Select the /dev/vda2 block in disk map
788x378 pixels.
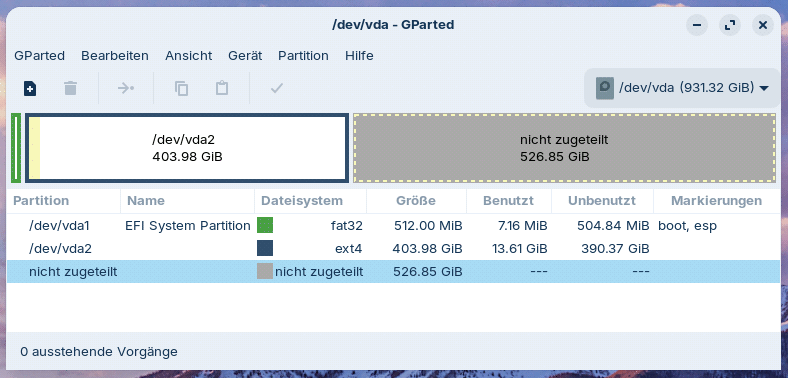pos(186,148)
